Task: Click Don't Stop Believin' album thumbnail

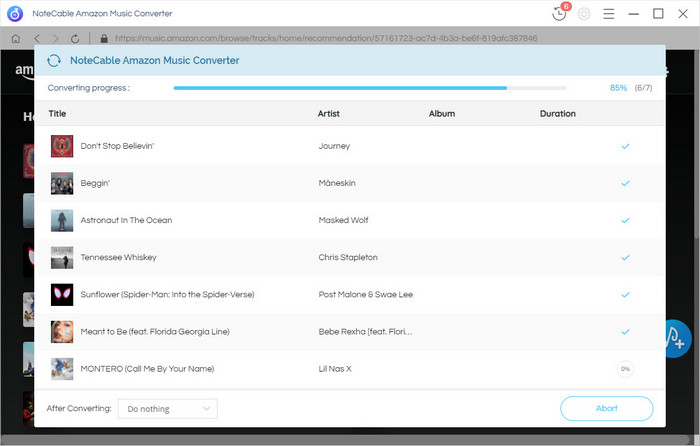Action: [x=62, y=146]
